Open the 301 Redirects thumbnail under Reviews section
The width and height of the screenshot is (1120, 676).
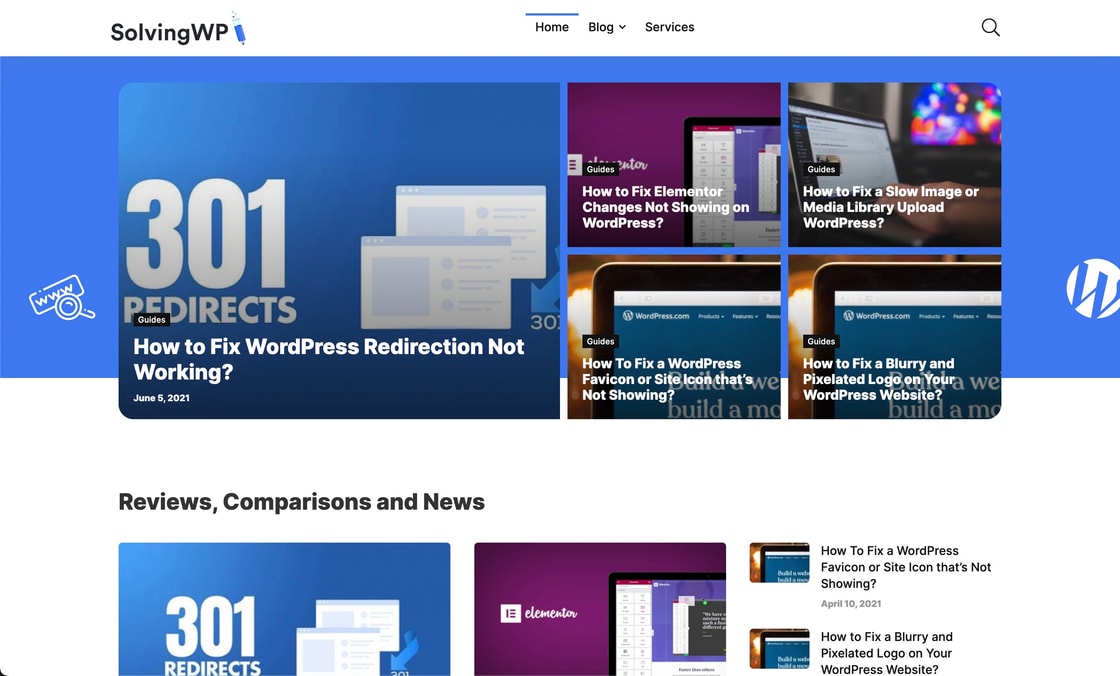tap(284, 610)
